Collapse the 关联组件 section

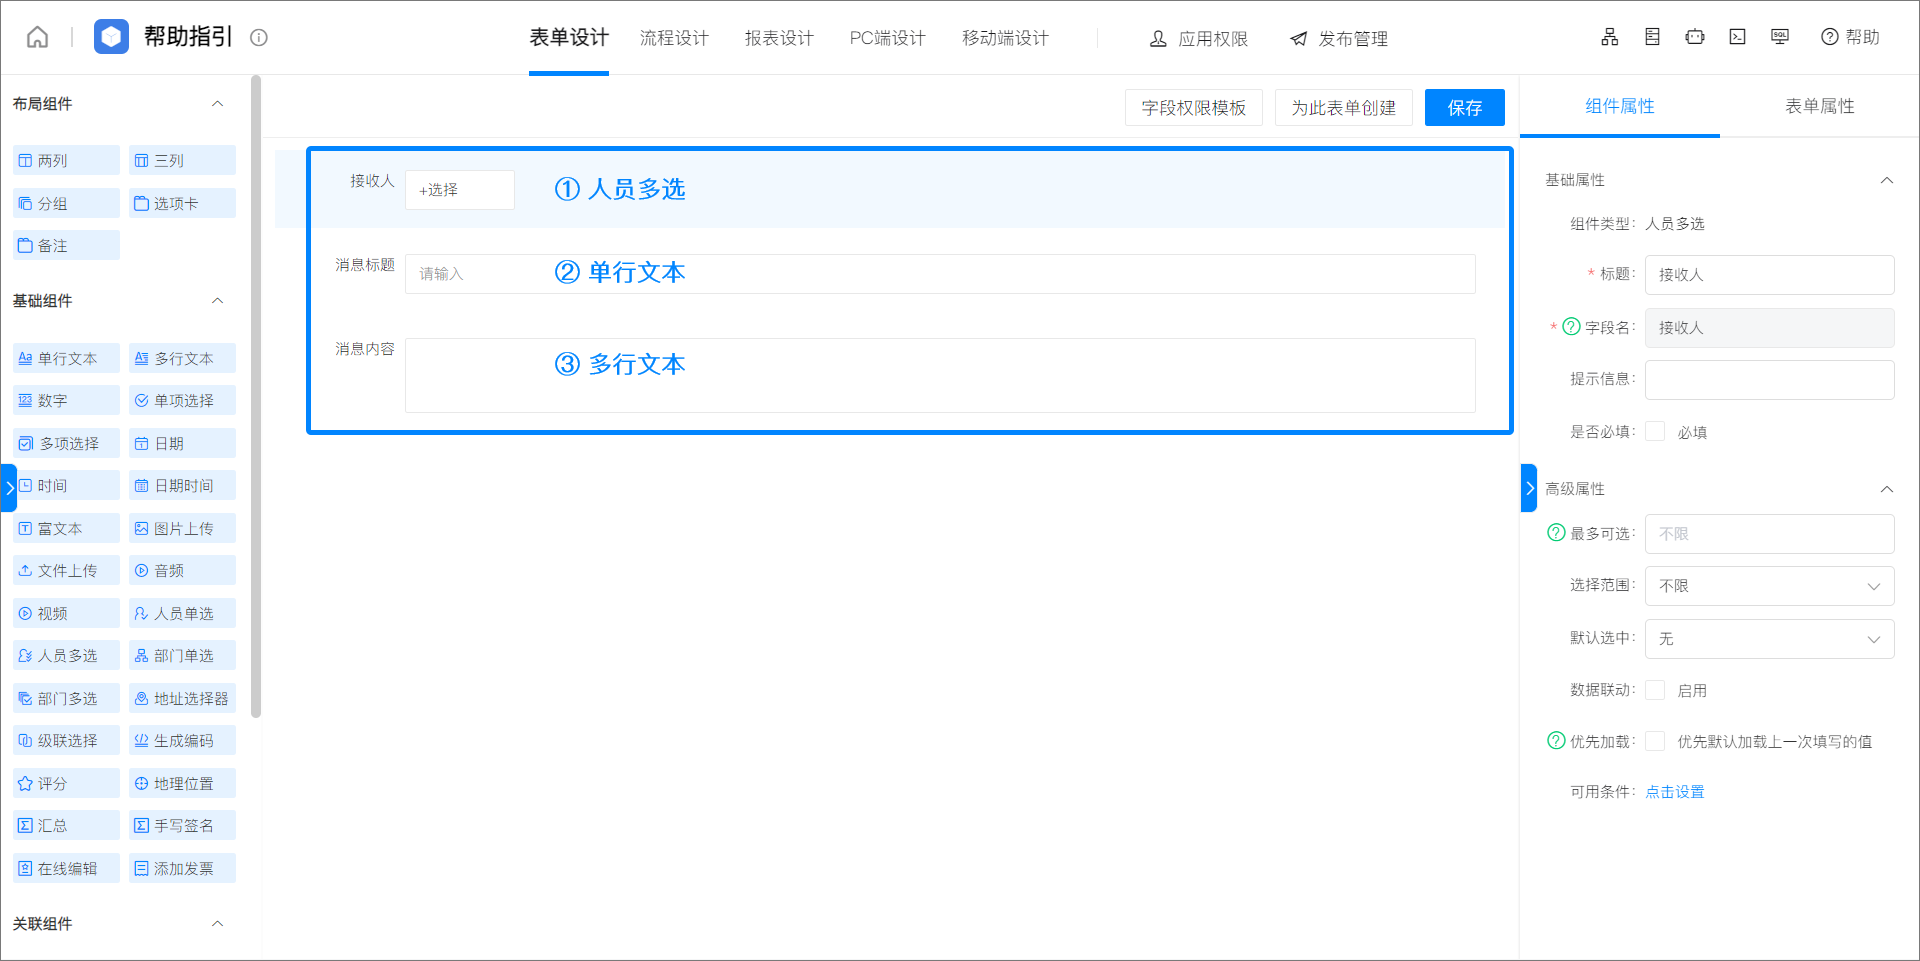[217, 924]
